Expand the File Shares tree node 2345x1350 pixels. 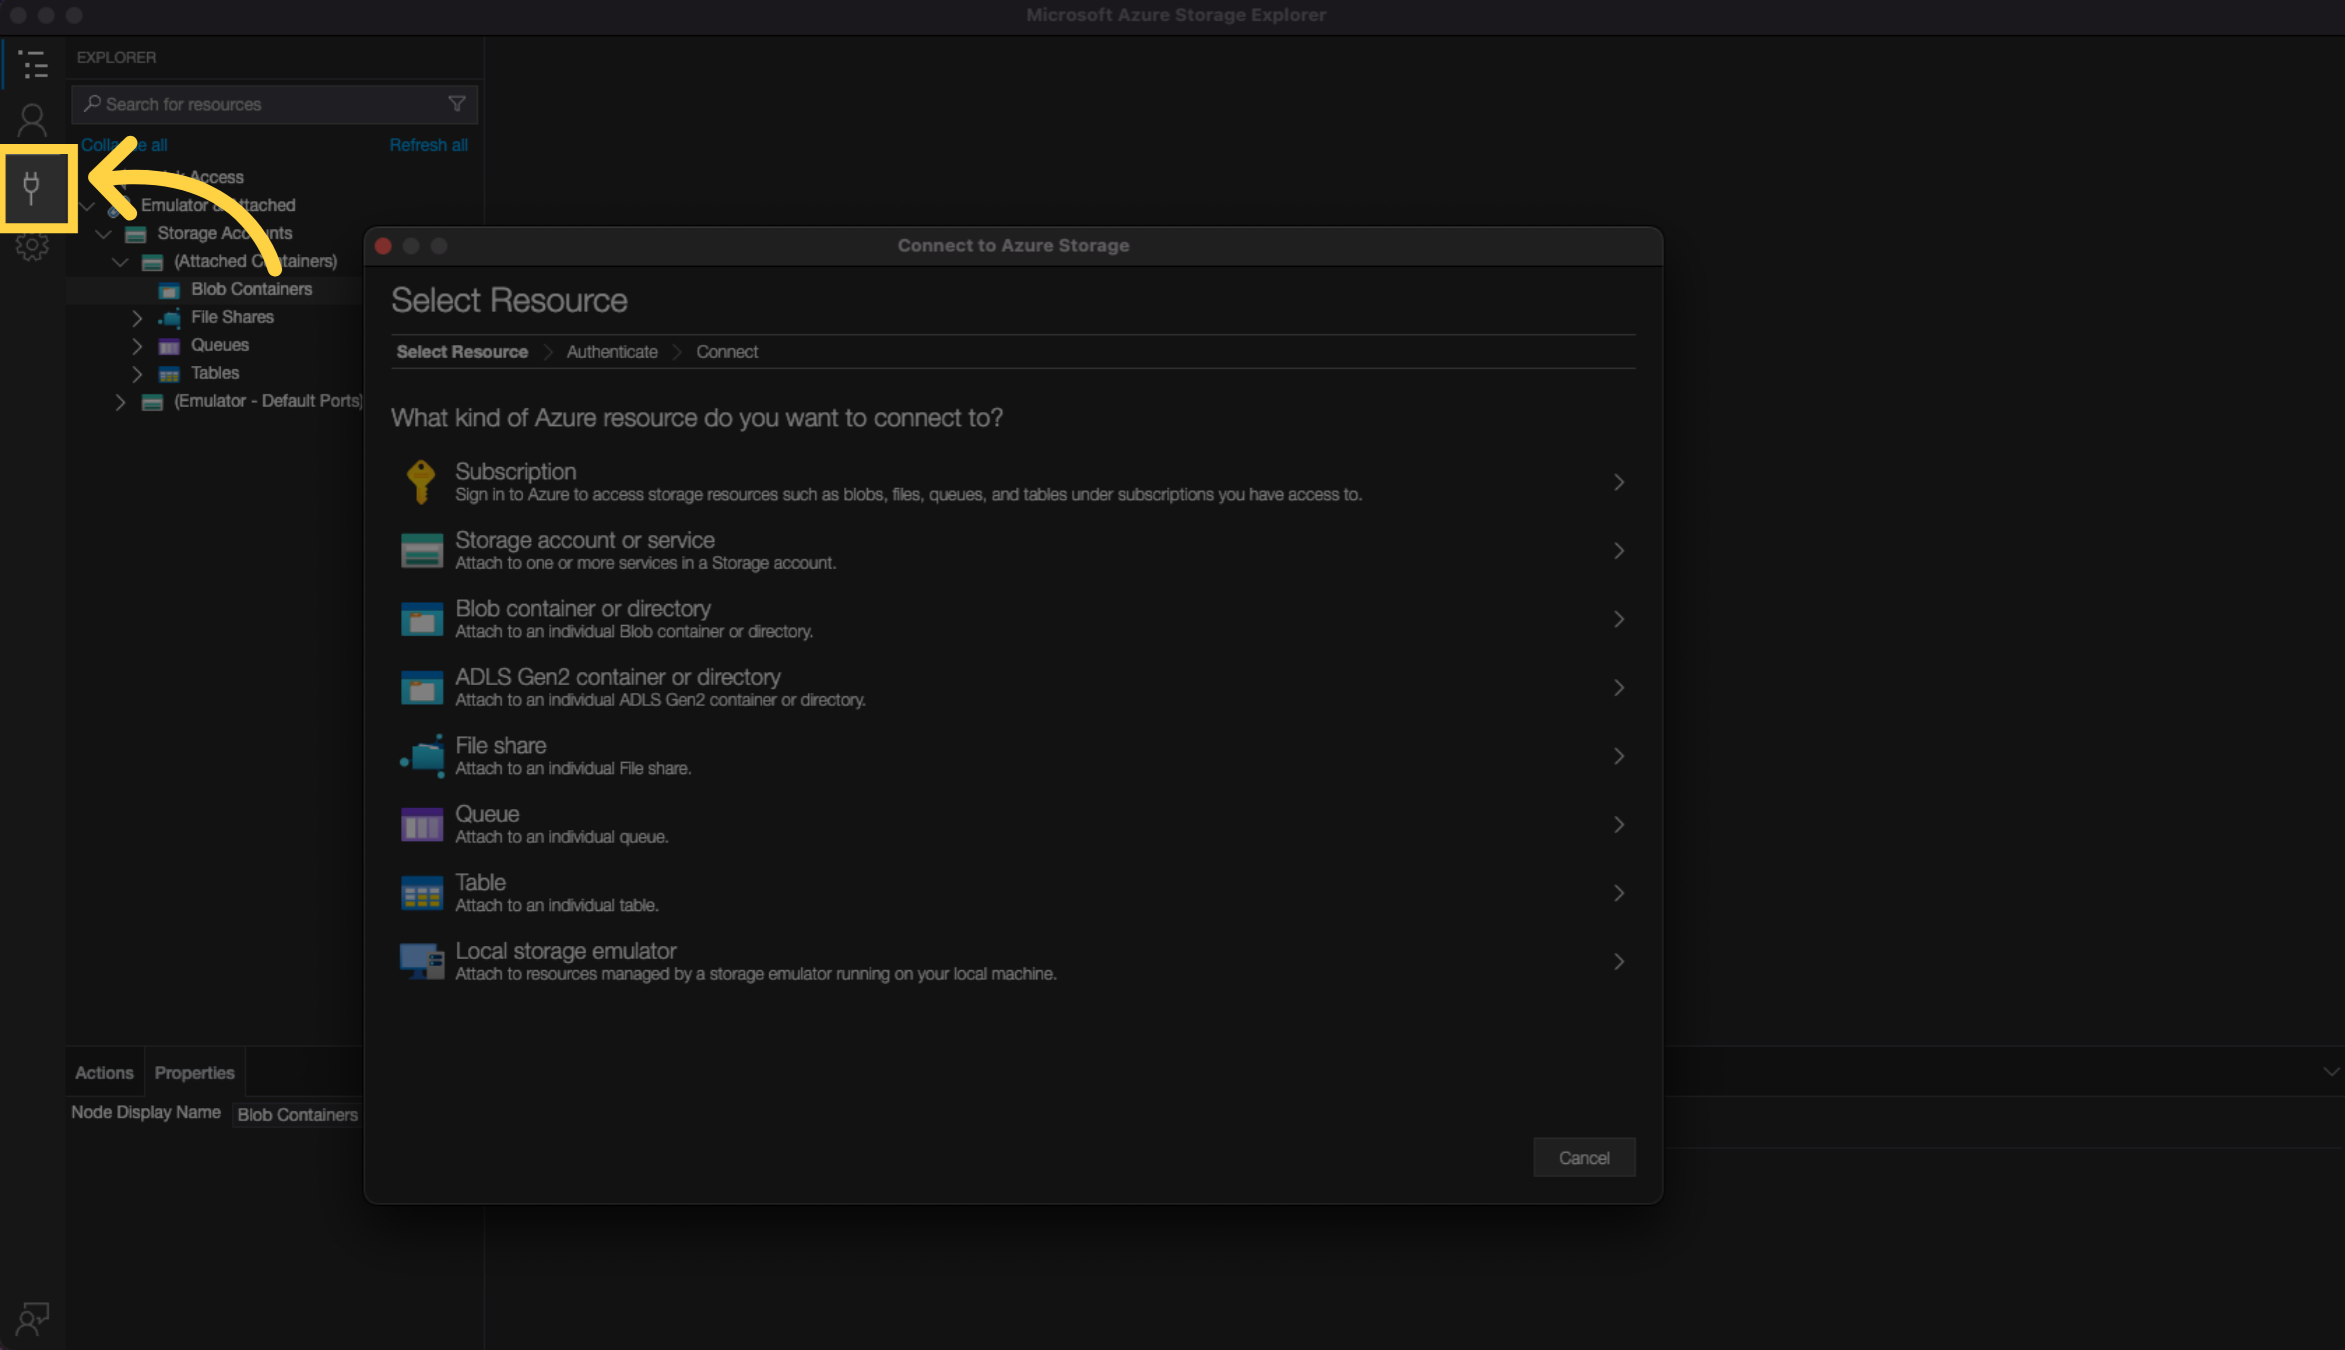tap(137, 318)
